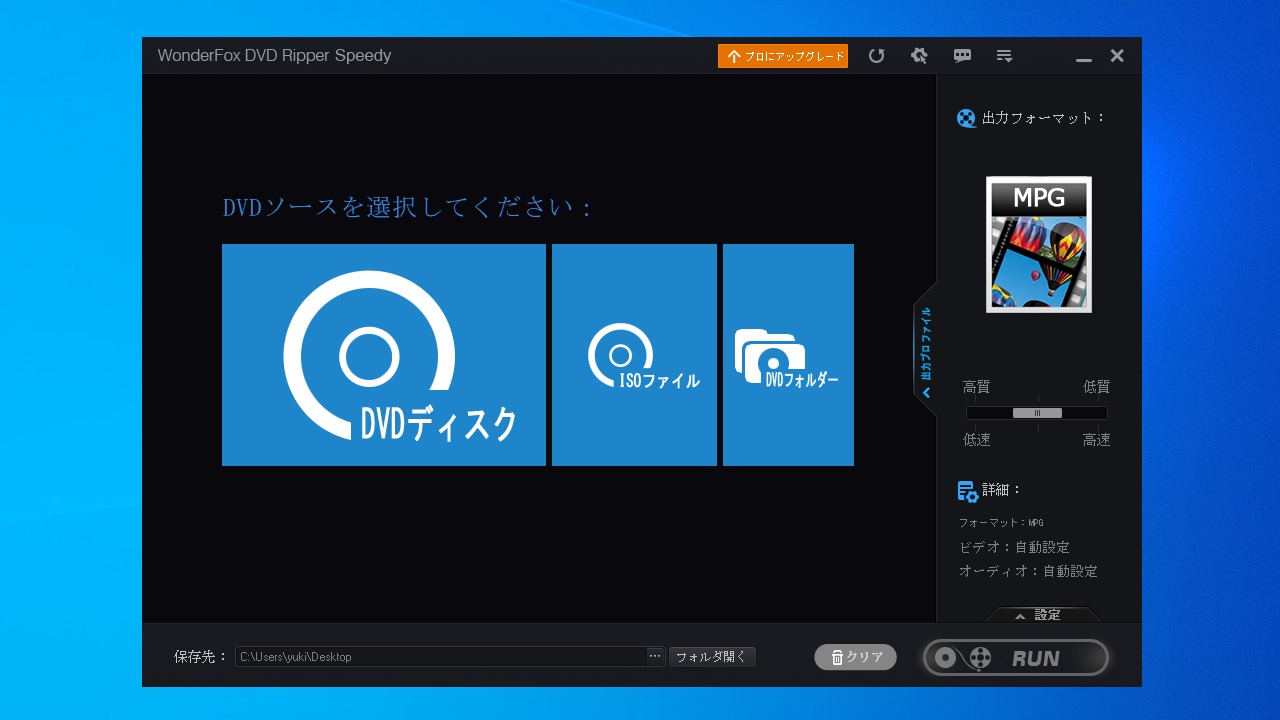Click the オーディオ：自動設定 text
The image size is (1280, 720).
click(x=1028, y=571)
